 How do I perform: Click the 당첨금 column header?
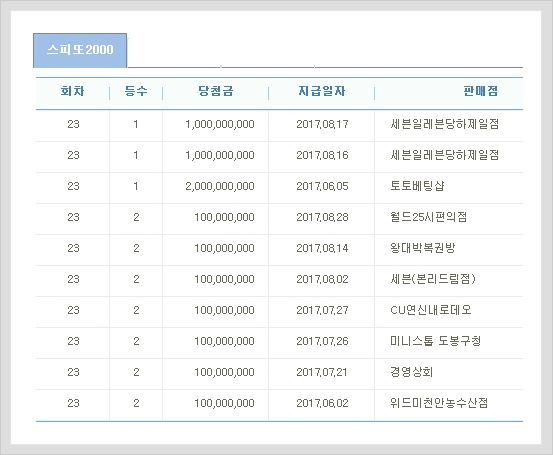click(x=215, y=91)
